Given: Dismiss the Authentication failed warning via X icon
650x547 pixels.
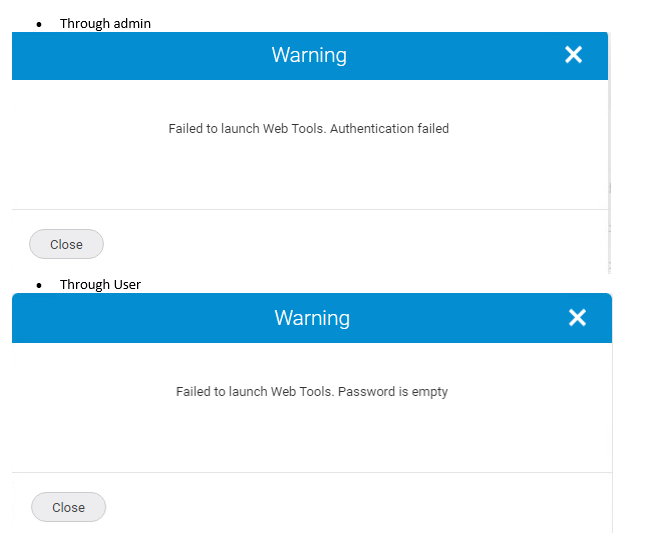Looking at the screenshot, I should (x=573, y=55).
